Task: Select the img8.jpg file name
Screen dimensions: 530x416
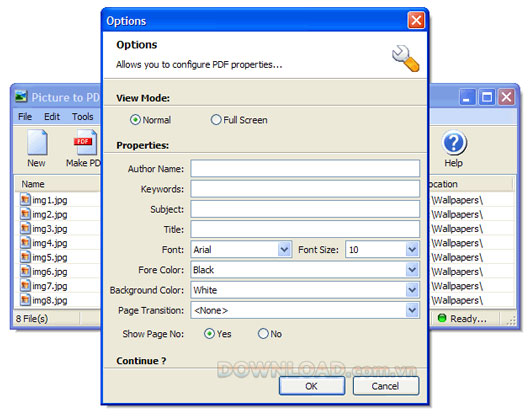Action: coord(50,300)
